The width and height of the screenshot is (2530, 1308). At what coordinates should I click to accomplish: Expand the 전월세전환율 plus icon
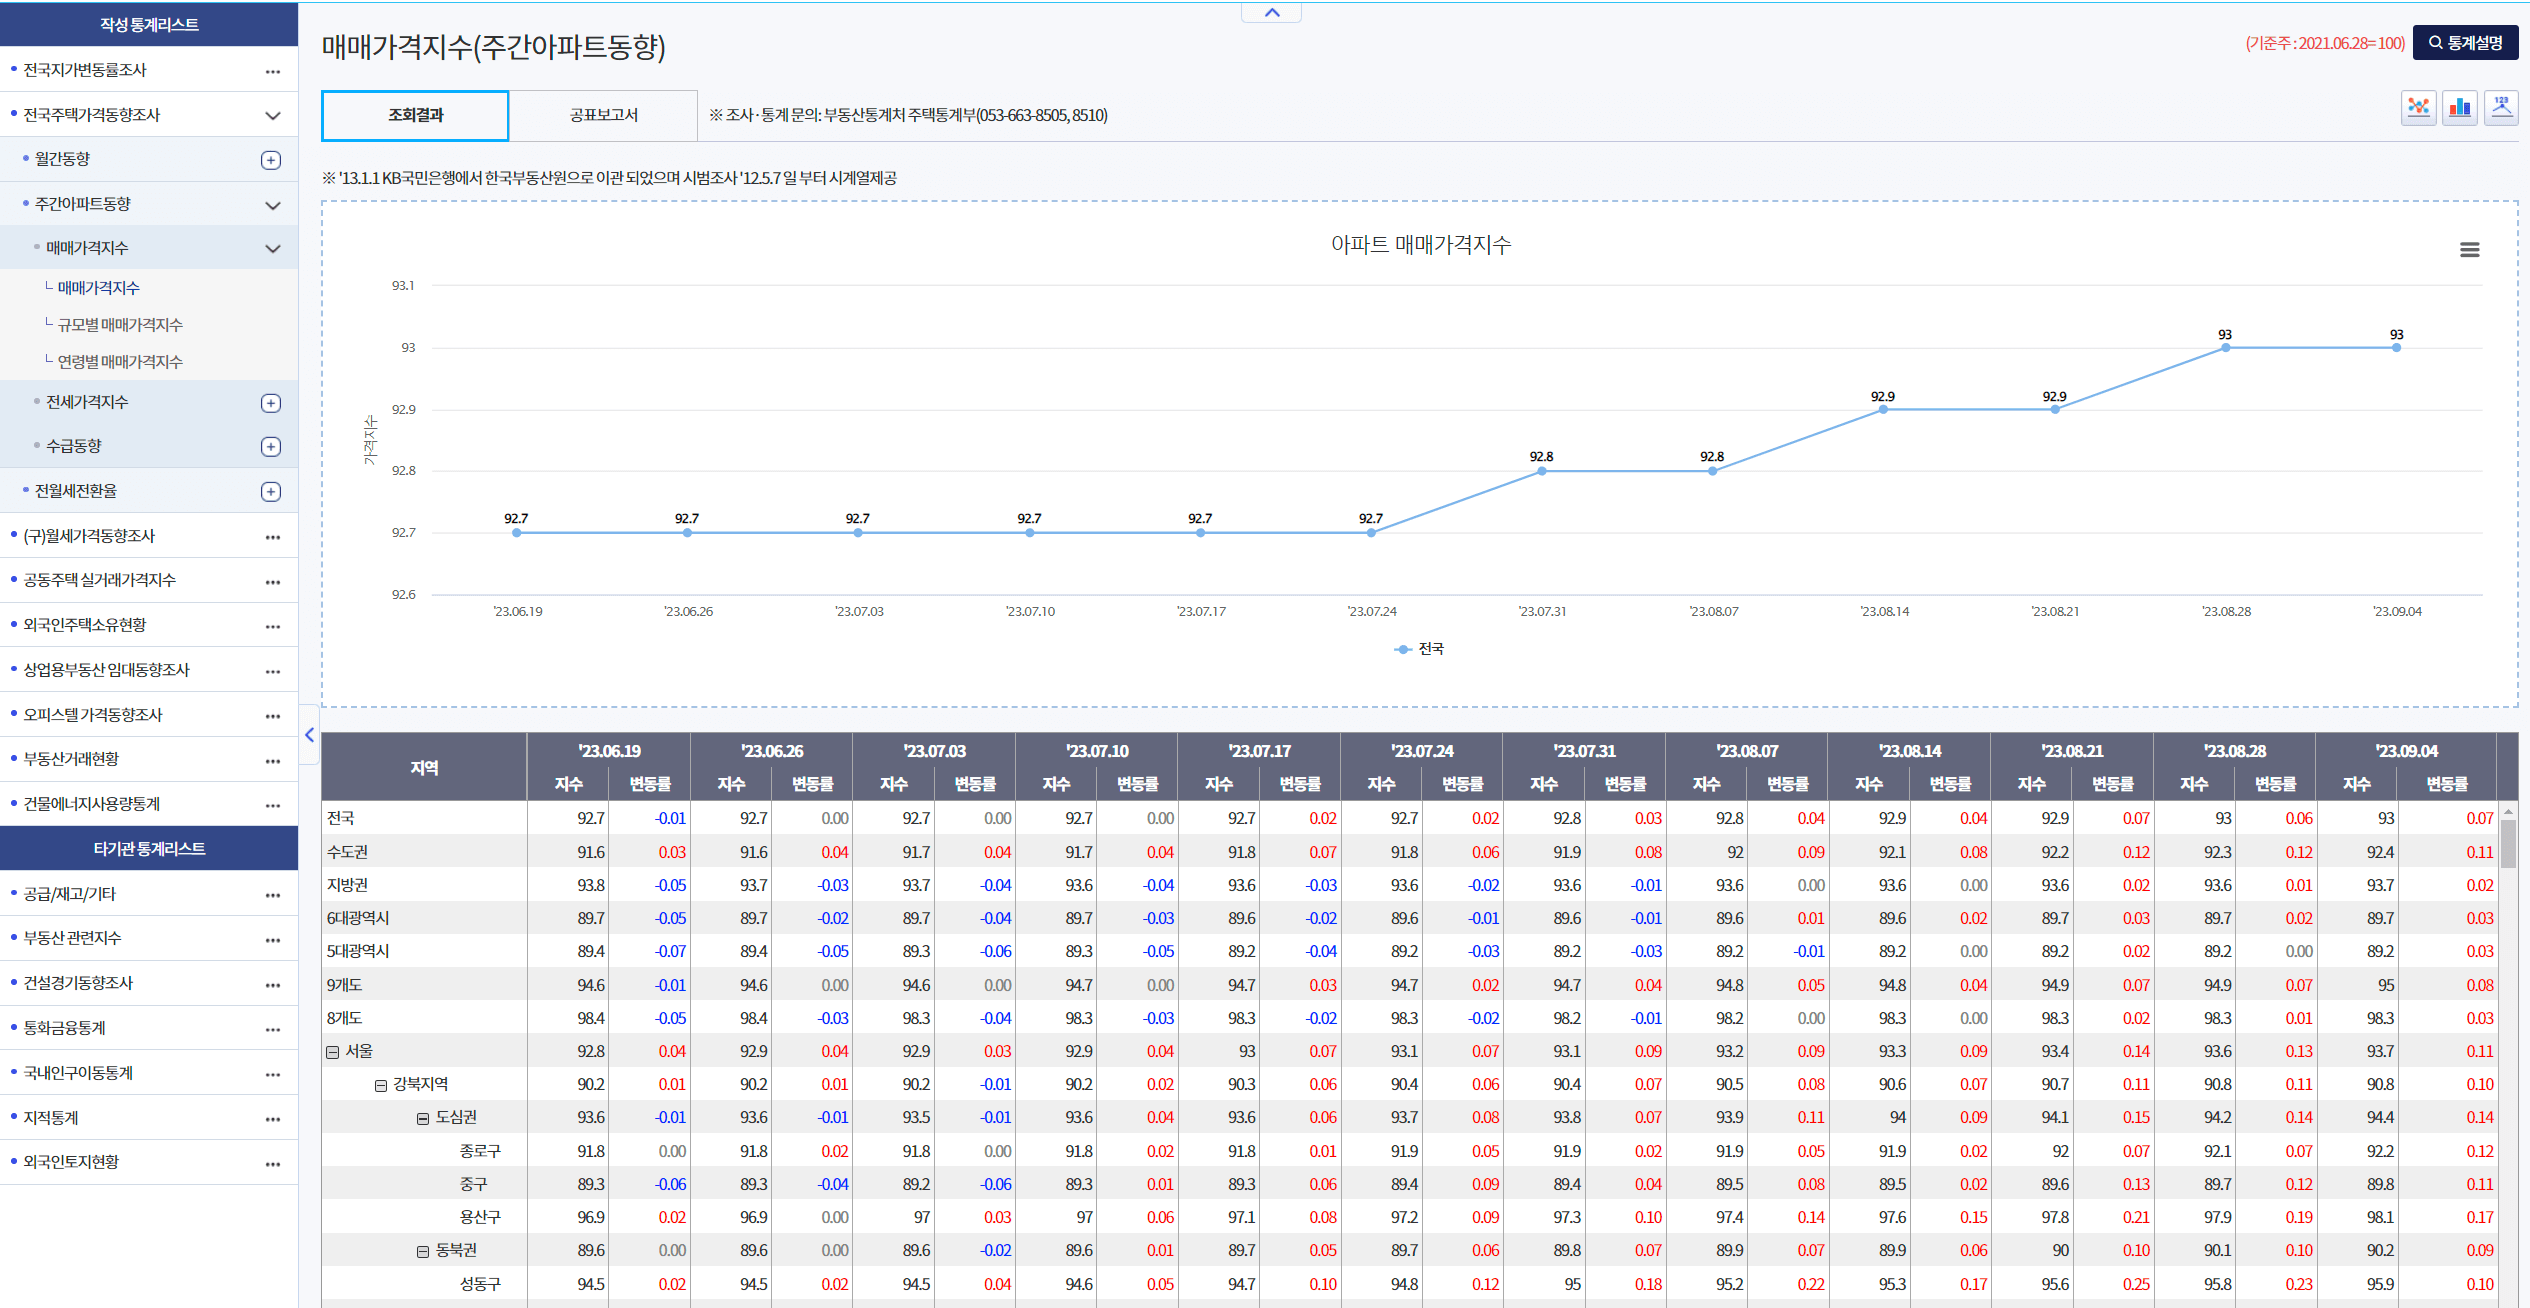pyautogui.click(x=271, y=492)
